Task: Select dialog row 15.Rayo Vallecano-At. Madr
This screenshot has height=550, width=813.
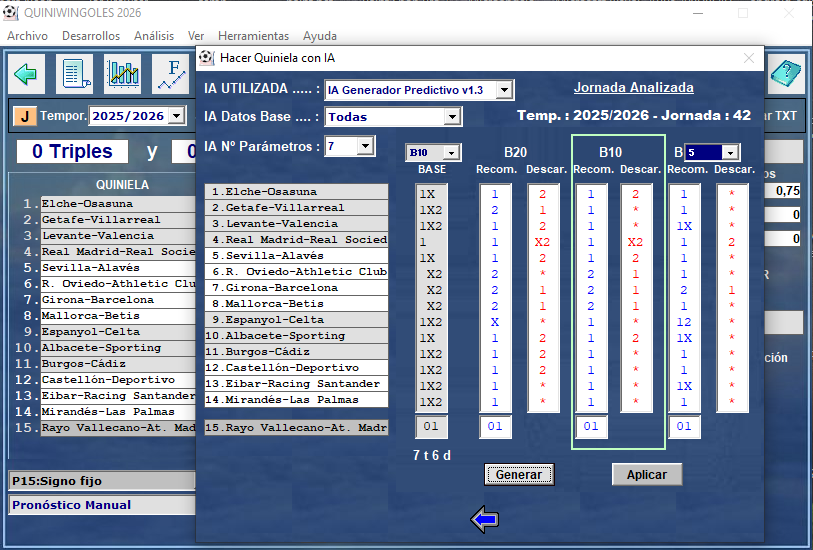Action: pyautogui.click(x=296, y=428)
